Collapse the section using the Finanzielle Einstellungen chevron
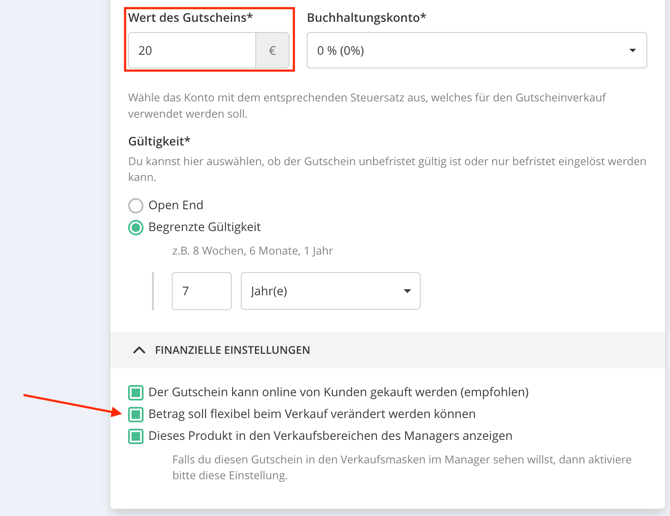 click(139, 350)
